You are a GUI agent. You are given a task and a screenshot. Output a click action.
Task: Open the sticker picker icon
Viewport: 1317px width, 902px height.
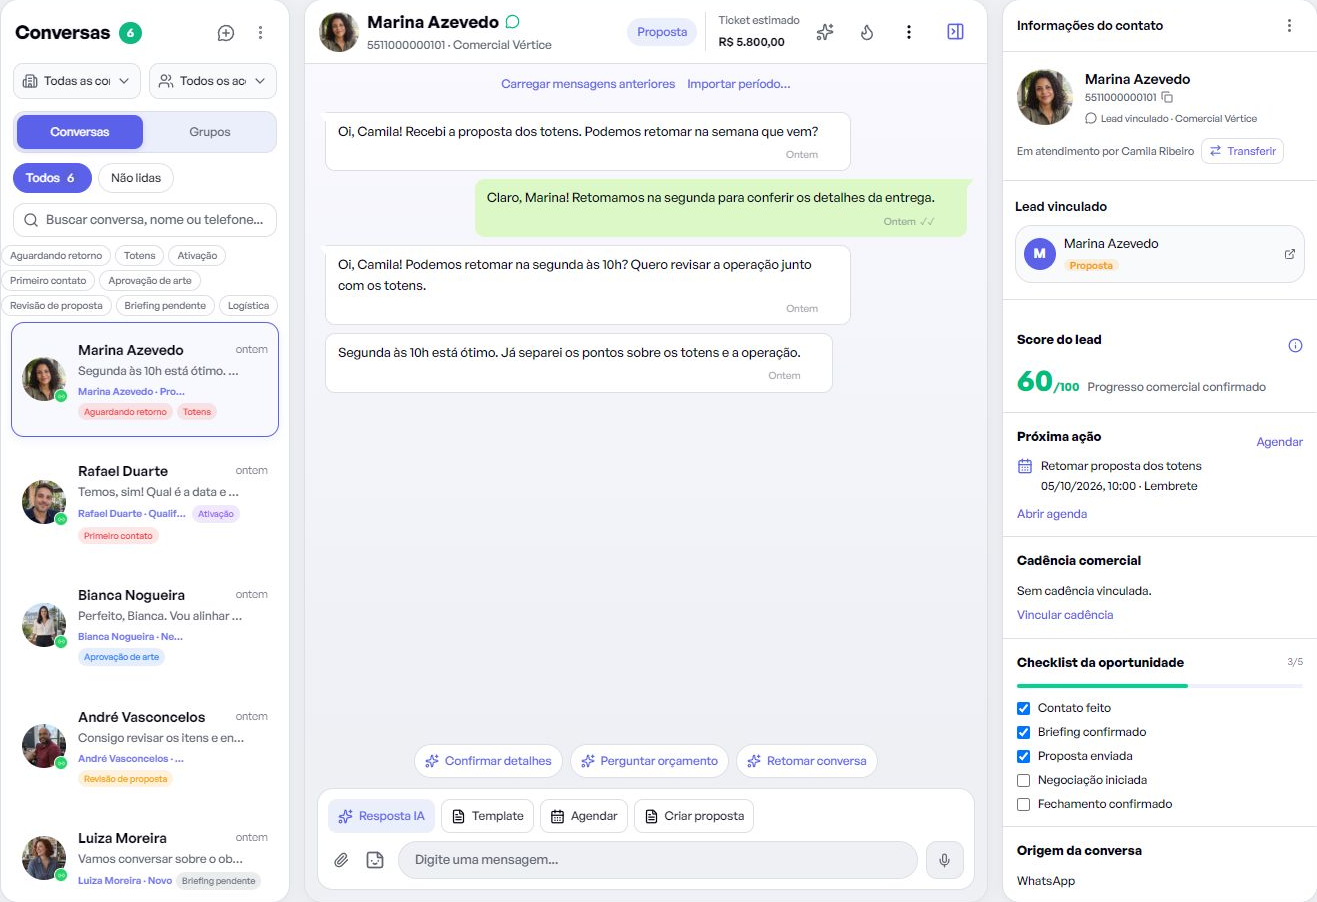(375, 860)
